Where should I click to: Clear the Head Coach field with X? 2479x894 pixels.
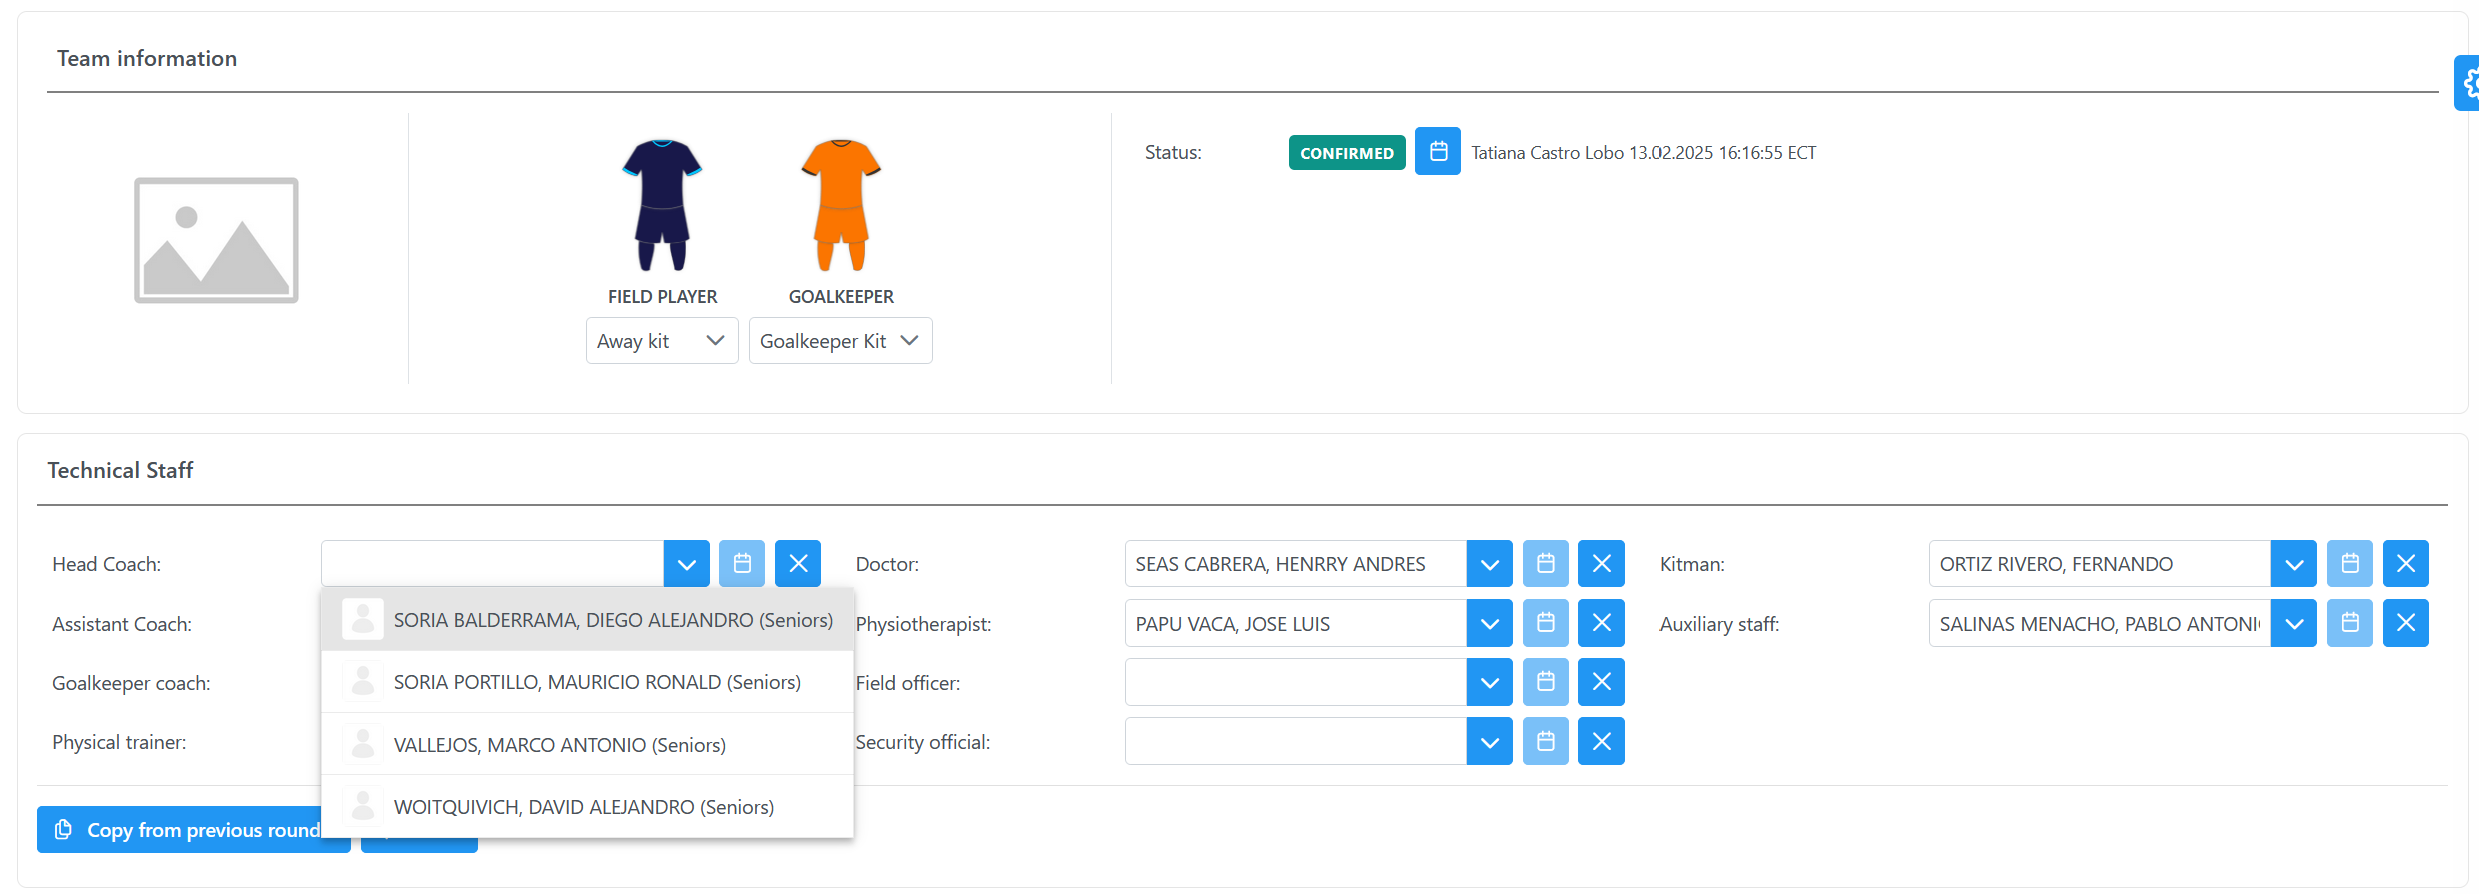point(798,564)
